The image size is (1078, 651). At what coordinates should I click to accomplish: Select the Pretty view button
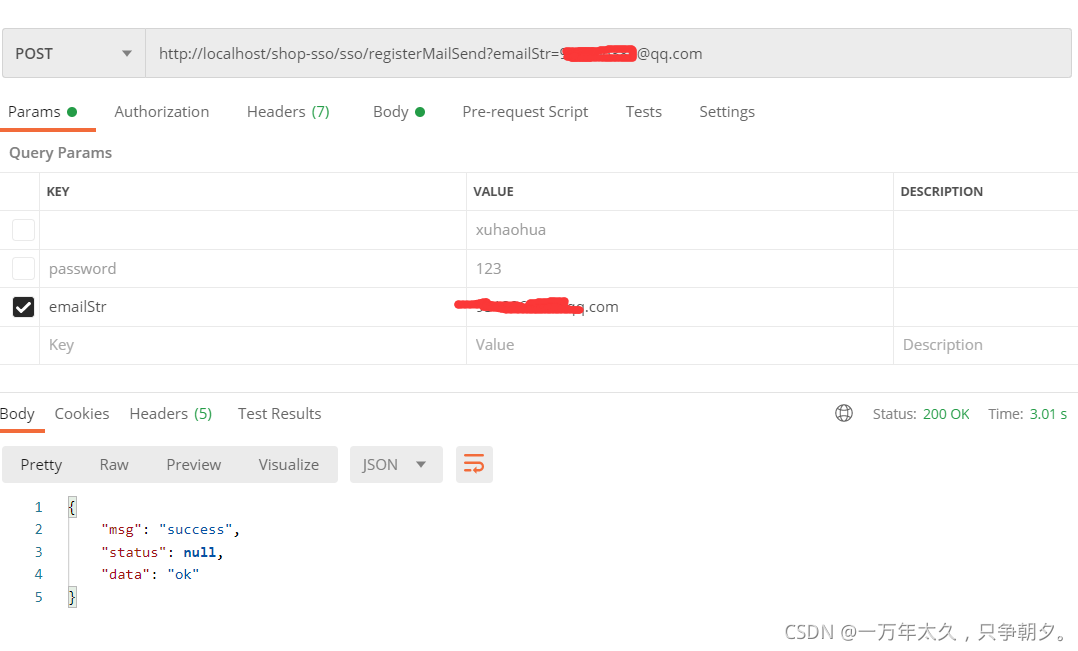point(41,465)
